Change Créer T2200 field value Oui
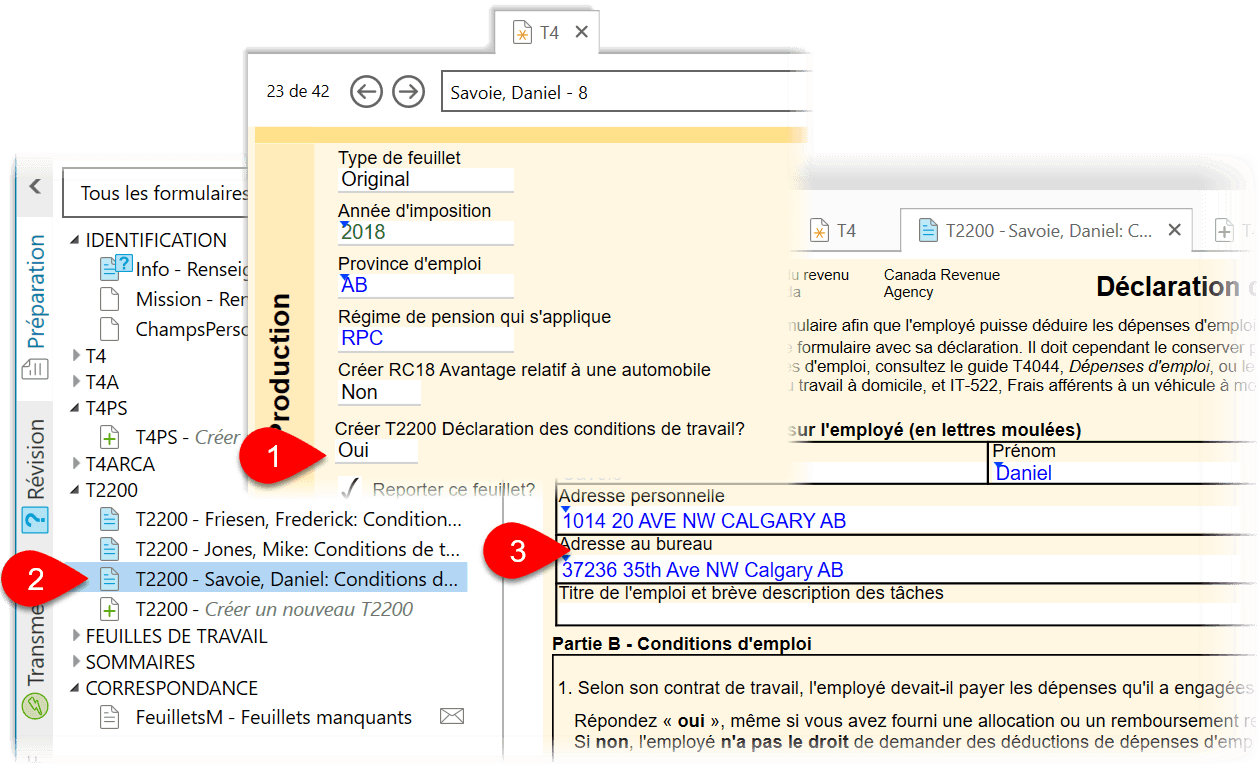Image resolution: width=1260 pixels, height=769 pixels. tap(377, 451)
